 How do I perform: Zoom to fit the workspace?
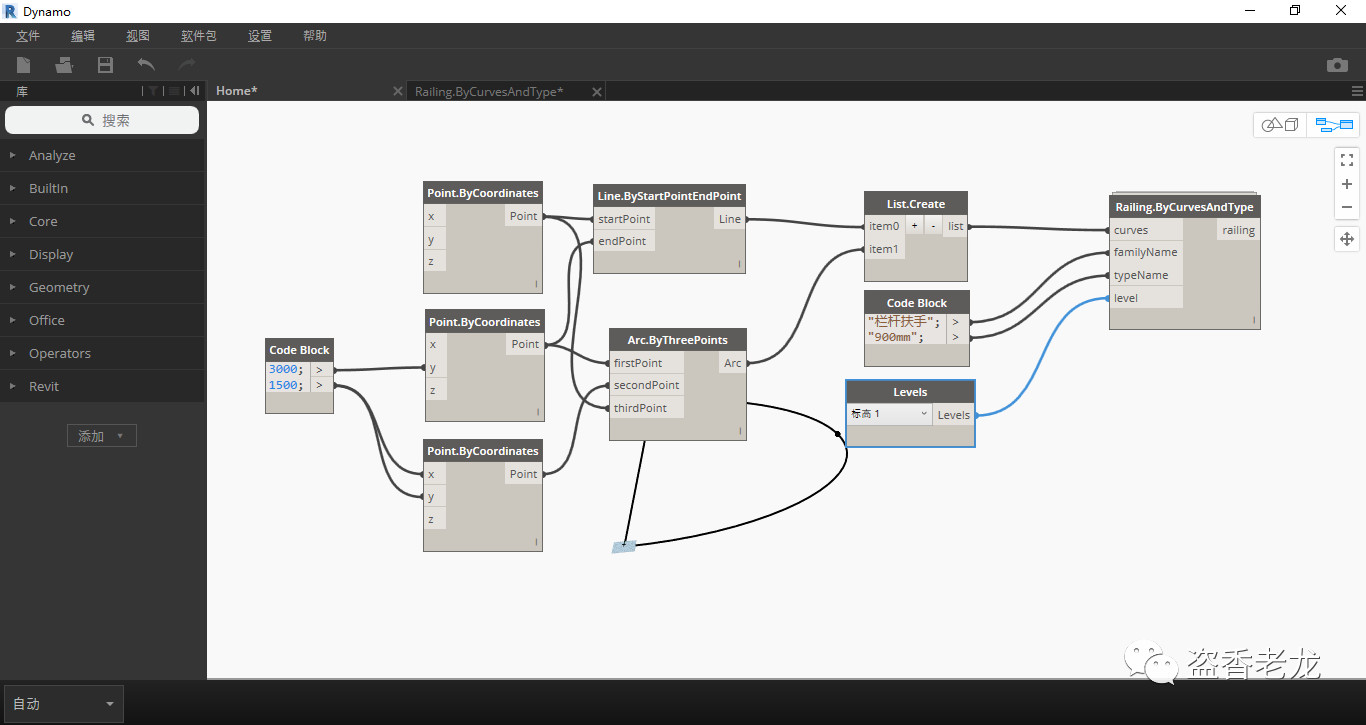pyautogui.click(x=1347, y=160)
